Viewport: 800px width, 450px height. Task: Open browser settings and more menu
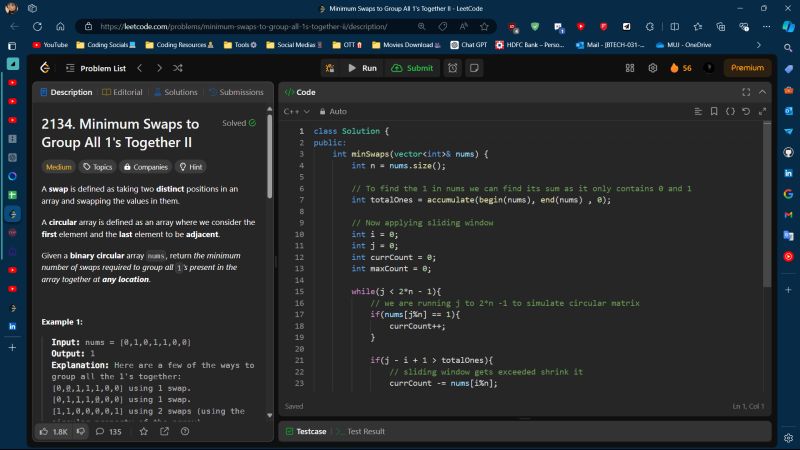click(767, 27)
